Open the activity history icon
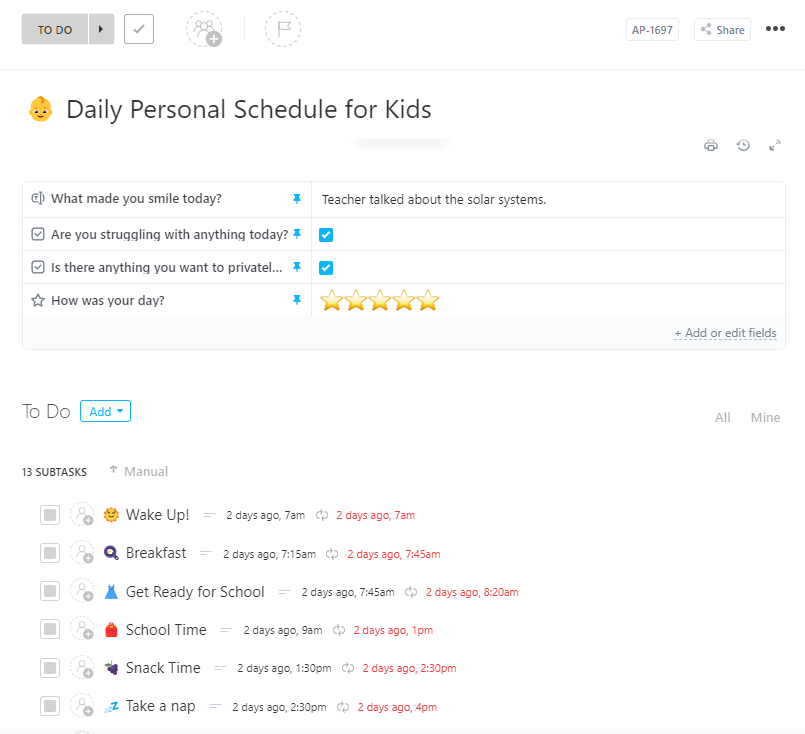 (743, 145)
